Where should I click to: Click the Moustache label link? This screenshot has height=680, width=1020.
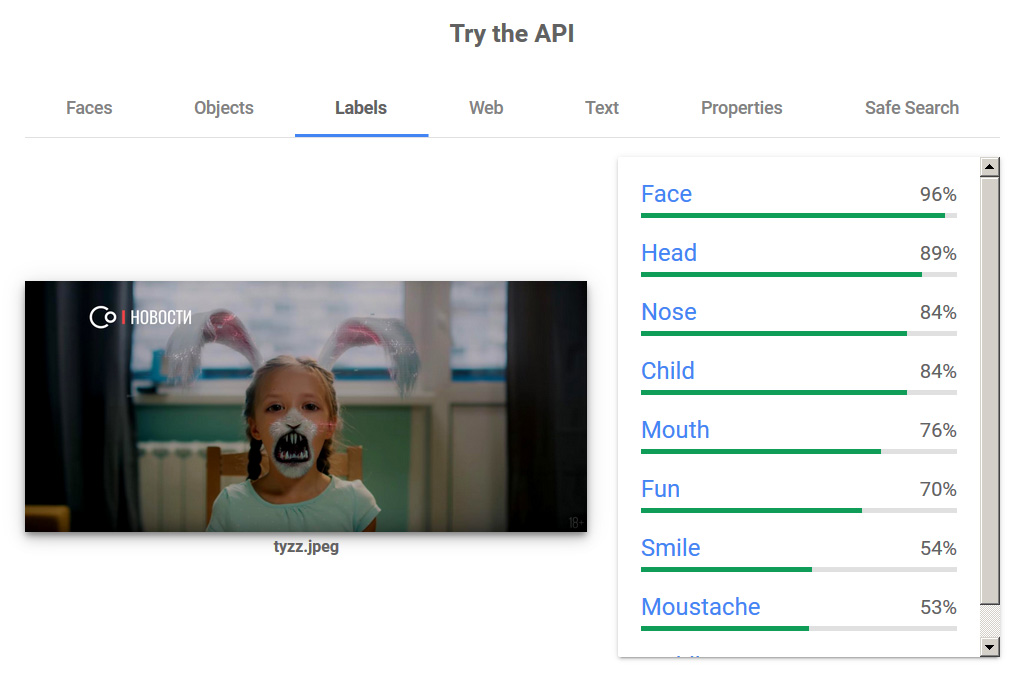(701, 607)
